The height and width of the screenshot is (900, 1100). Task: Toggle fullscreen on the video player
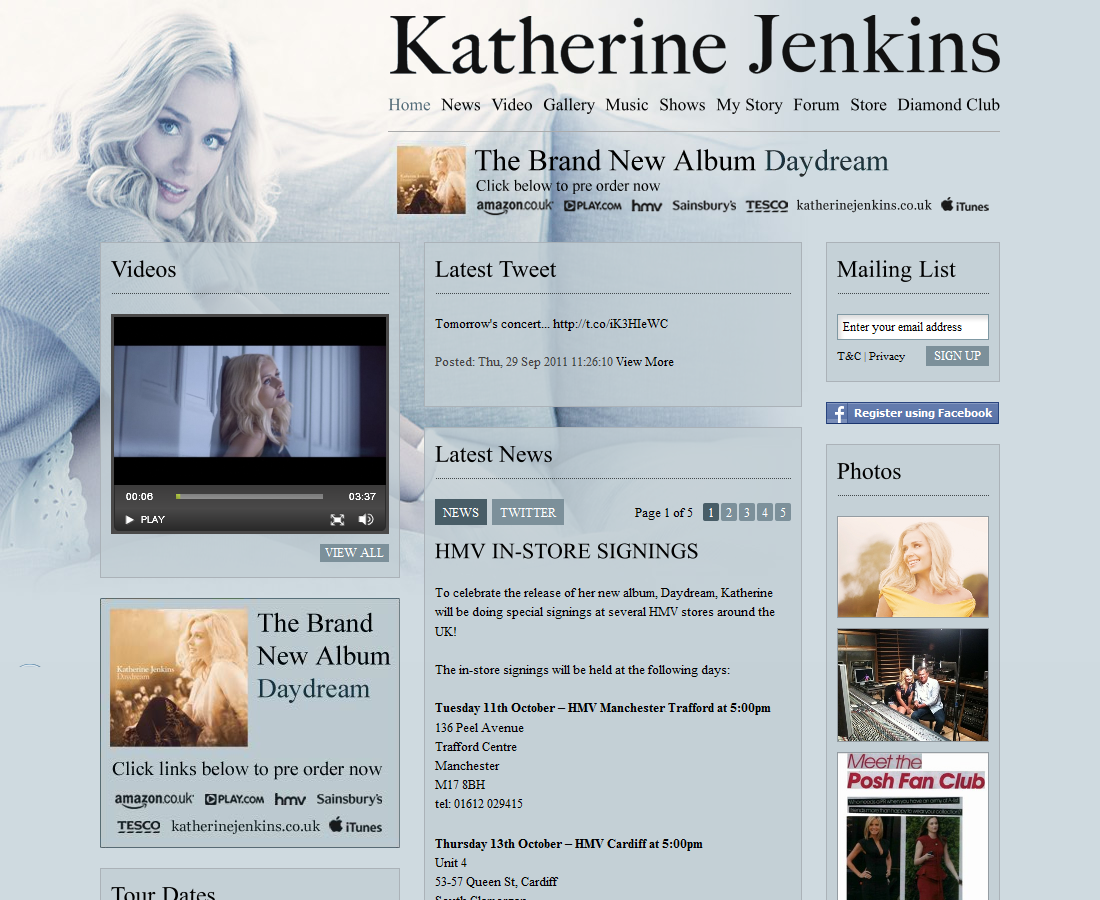tap(337, 520)
